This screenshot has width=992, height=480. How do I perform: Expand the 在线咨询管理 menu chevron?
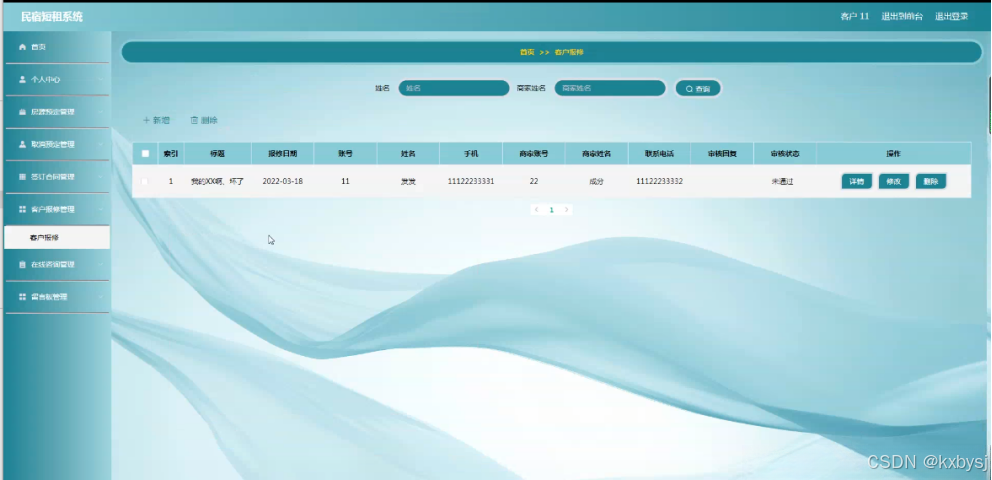(100, 264)
